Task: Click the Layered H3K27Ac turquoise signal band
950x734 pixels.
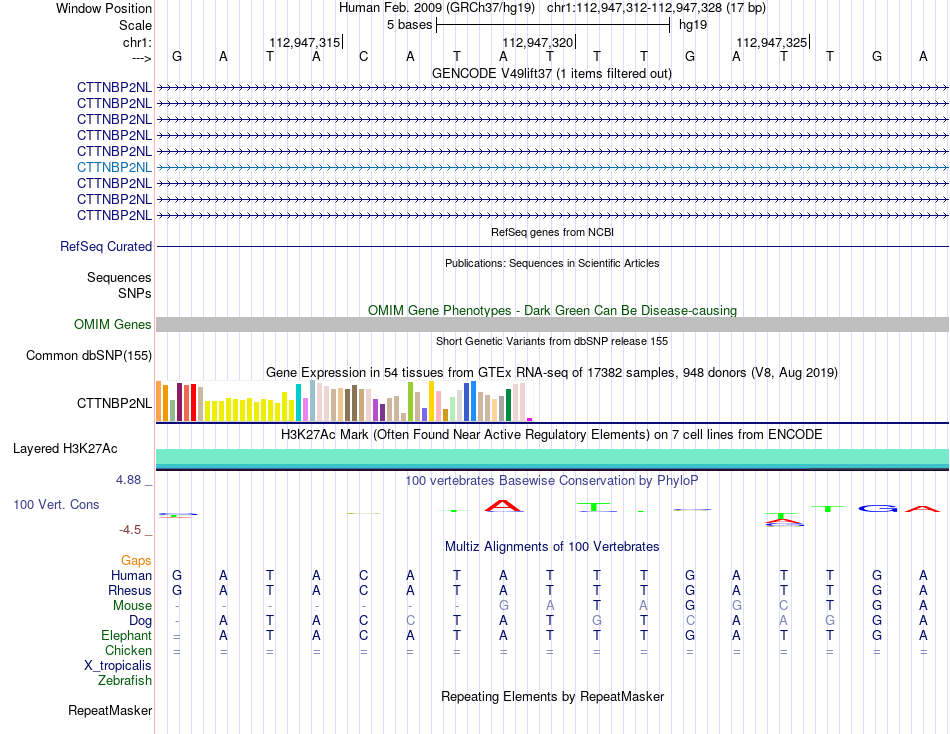Action: 552,457
